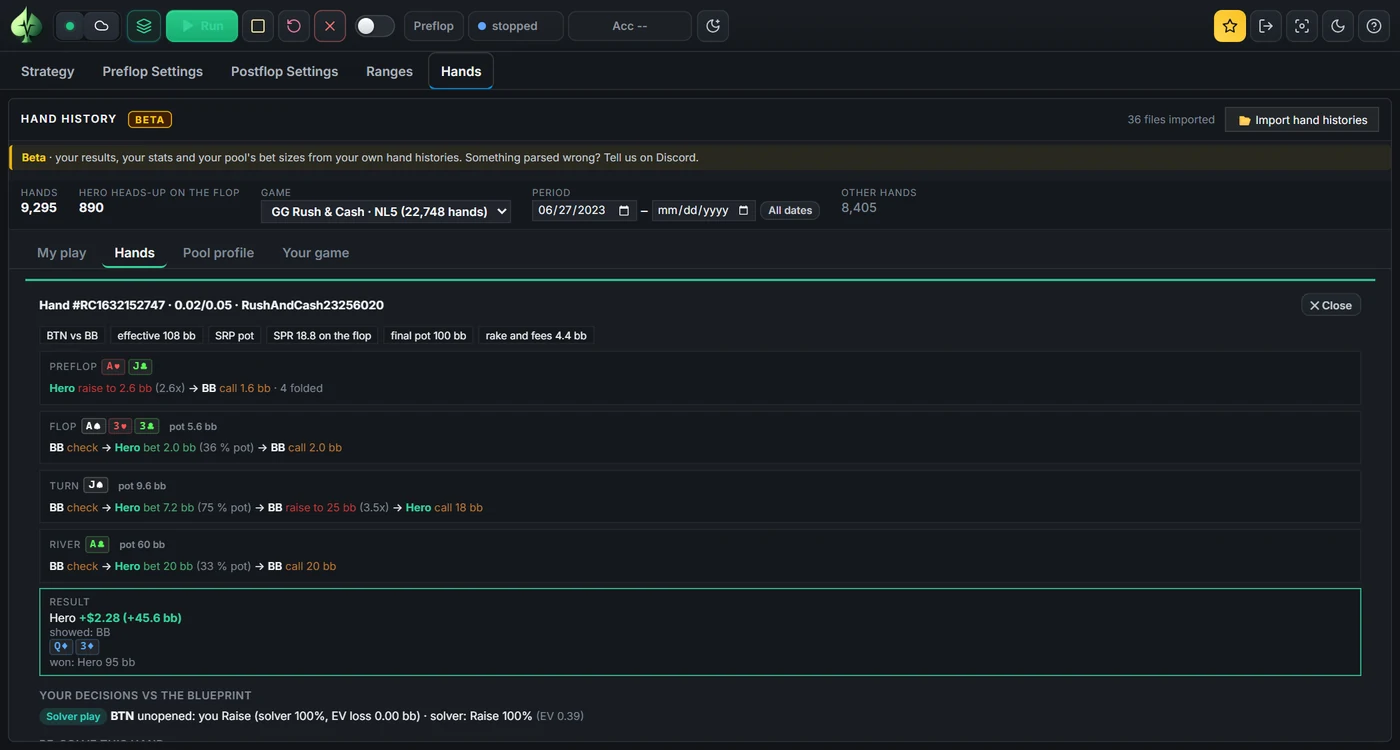Click the Acc -- display
1400x750 pixels.
pos(630,26)
